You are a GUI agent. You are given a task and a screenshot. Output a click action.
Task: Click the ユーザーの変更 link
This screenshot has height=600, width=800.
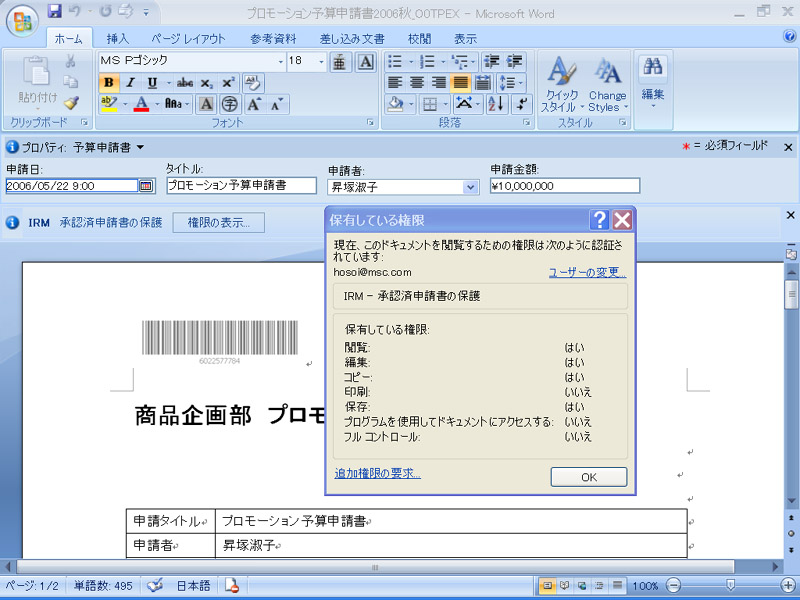click(x=587, y=272)
